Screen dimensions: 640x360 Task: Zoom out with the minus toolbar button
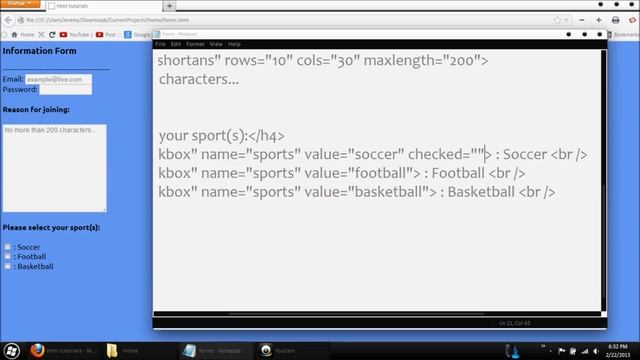pyautogui.click(x=582, y=20)
